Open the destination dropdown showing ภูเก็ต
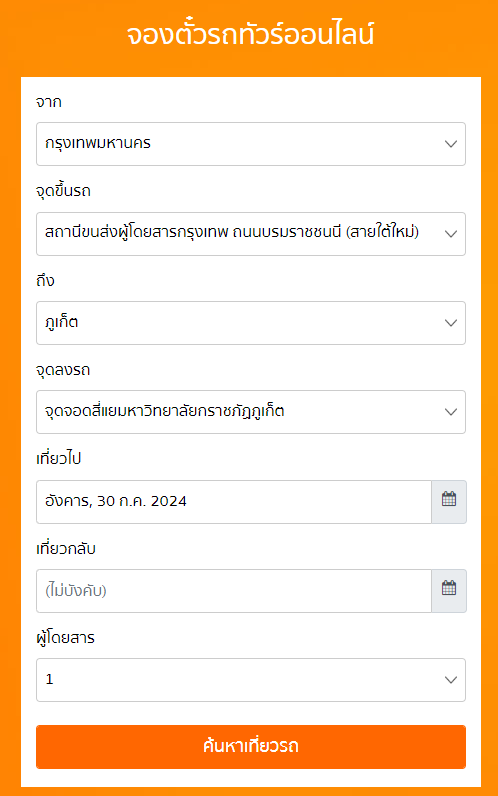 [251, 323]
